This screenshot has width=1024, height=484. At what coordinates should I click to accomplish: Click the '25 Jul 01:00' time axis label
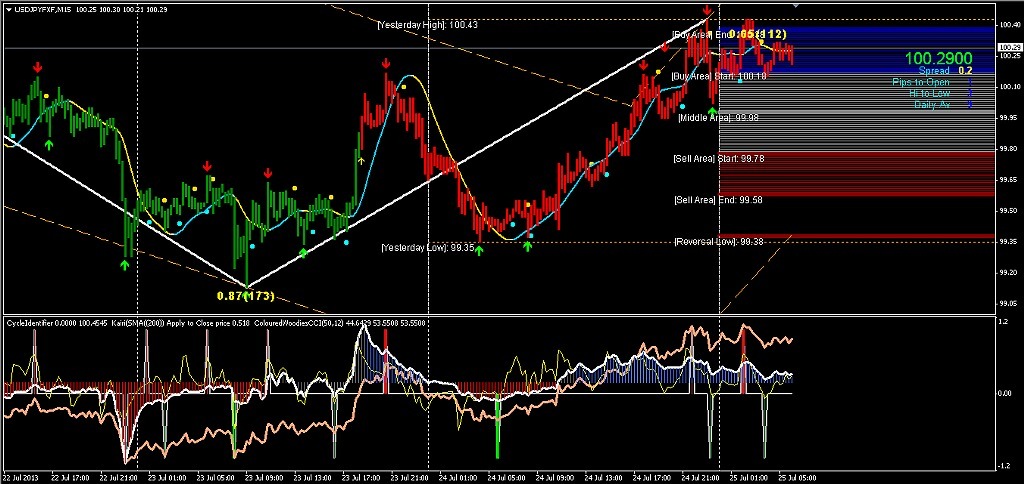750,477
